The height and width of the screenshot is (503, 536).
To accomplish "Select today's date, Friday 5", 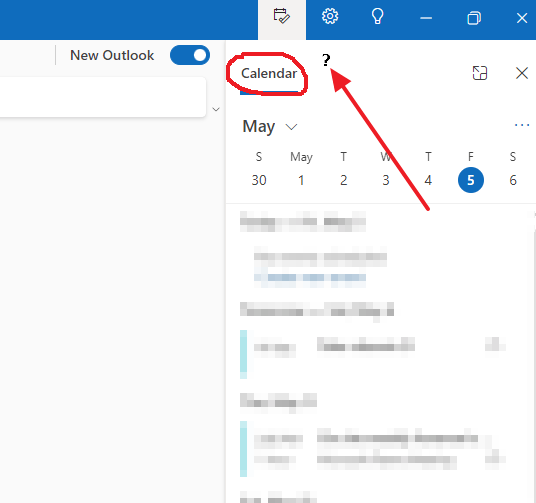I will 471,180.
